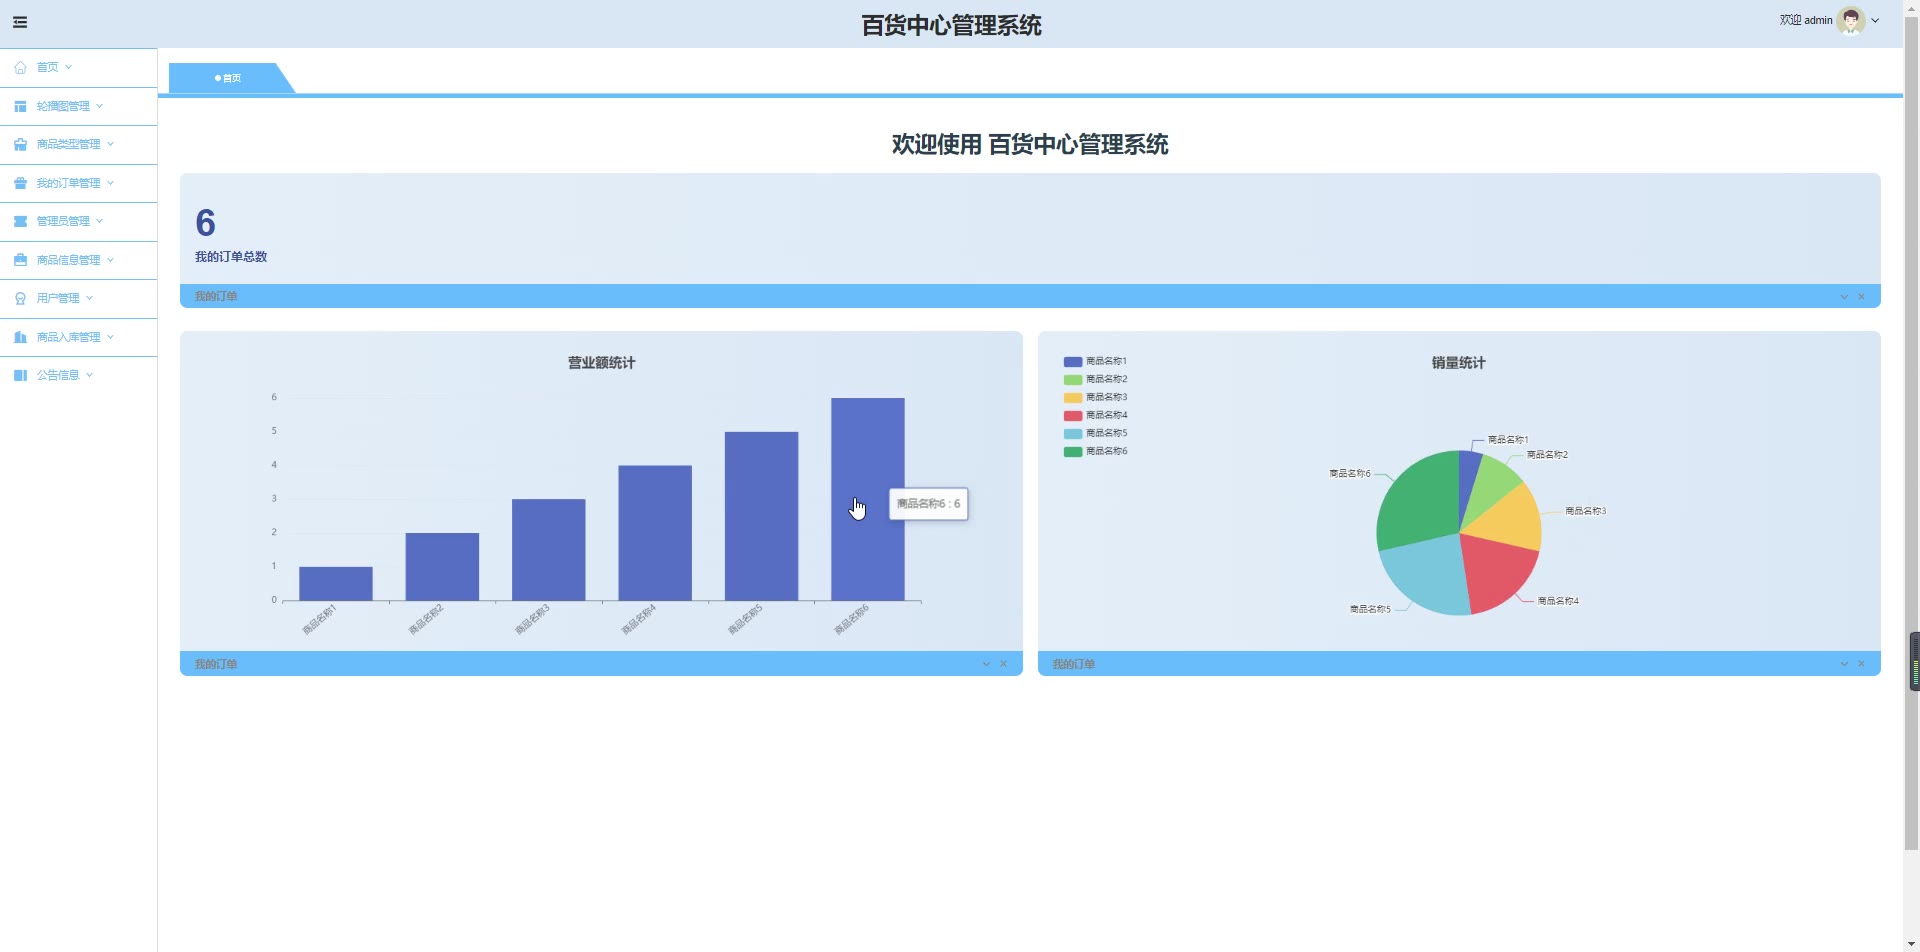Click the 欢迎 admin greeting text
The width and height of the screenshot is (1920, 952).
[1806, 20]
